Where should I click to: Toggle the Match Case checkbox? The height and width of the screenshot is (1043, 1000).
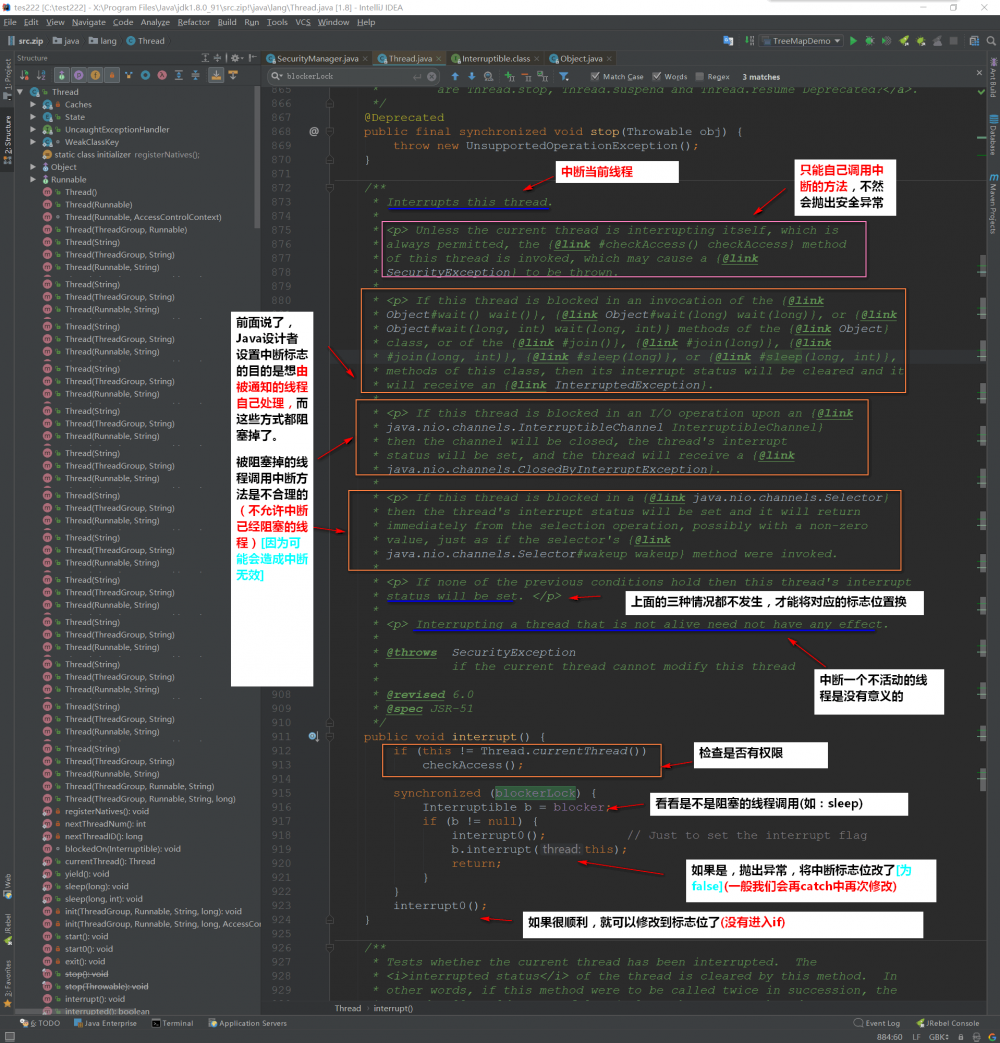click(x=596, y=76)
